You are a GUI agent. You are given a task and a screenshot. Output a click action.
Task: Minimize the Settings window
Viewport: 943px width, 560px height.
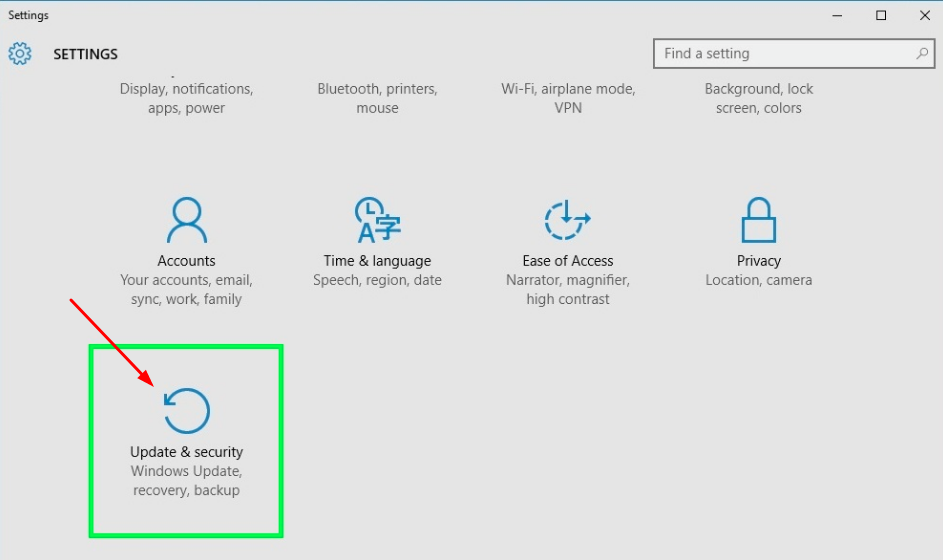837,16
